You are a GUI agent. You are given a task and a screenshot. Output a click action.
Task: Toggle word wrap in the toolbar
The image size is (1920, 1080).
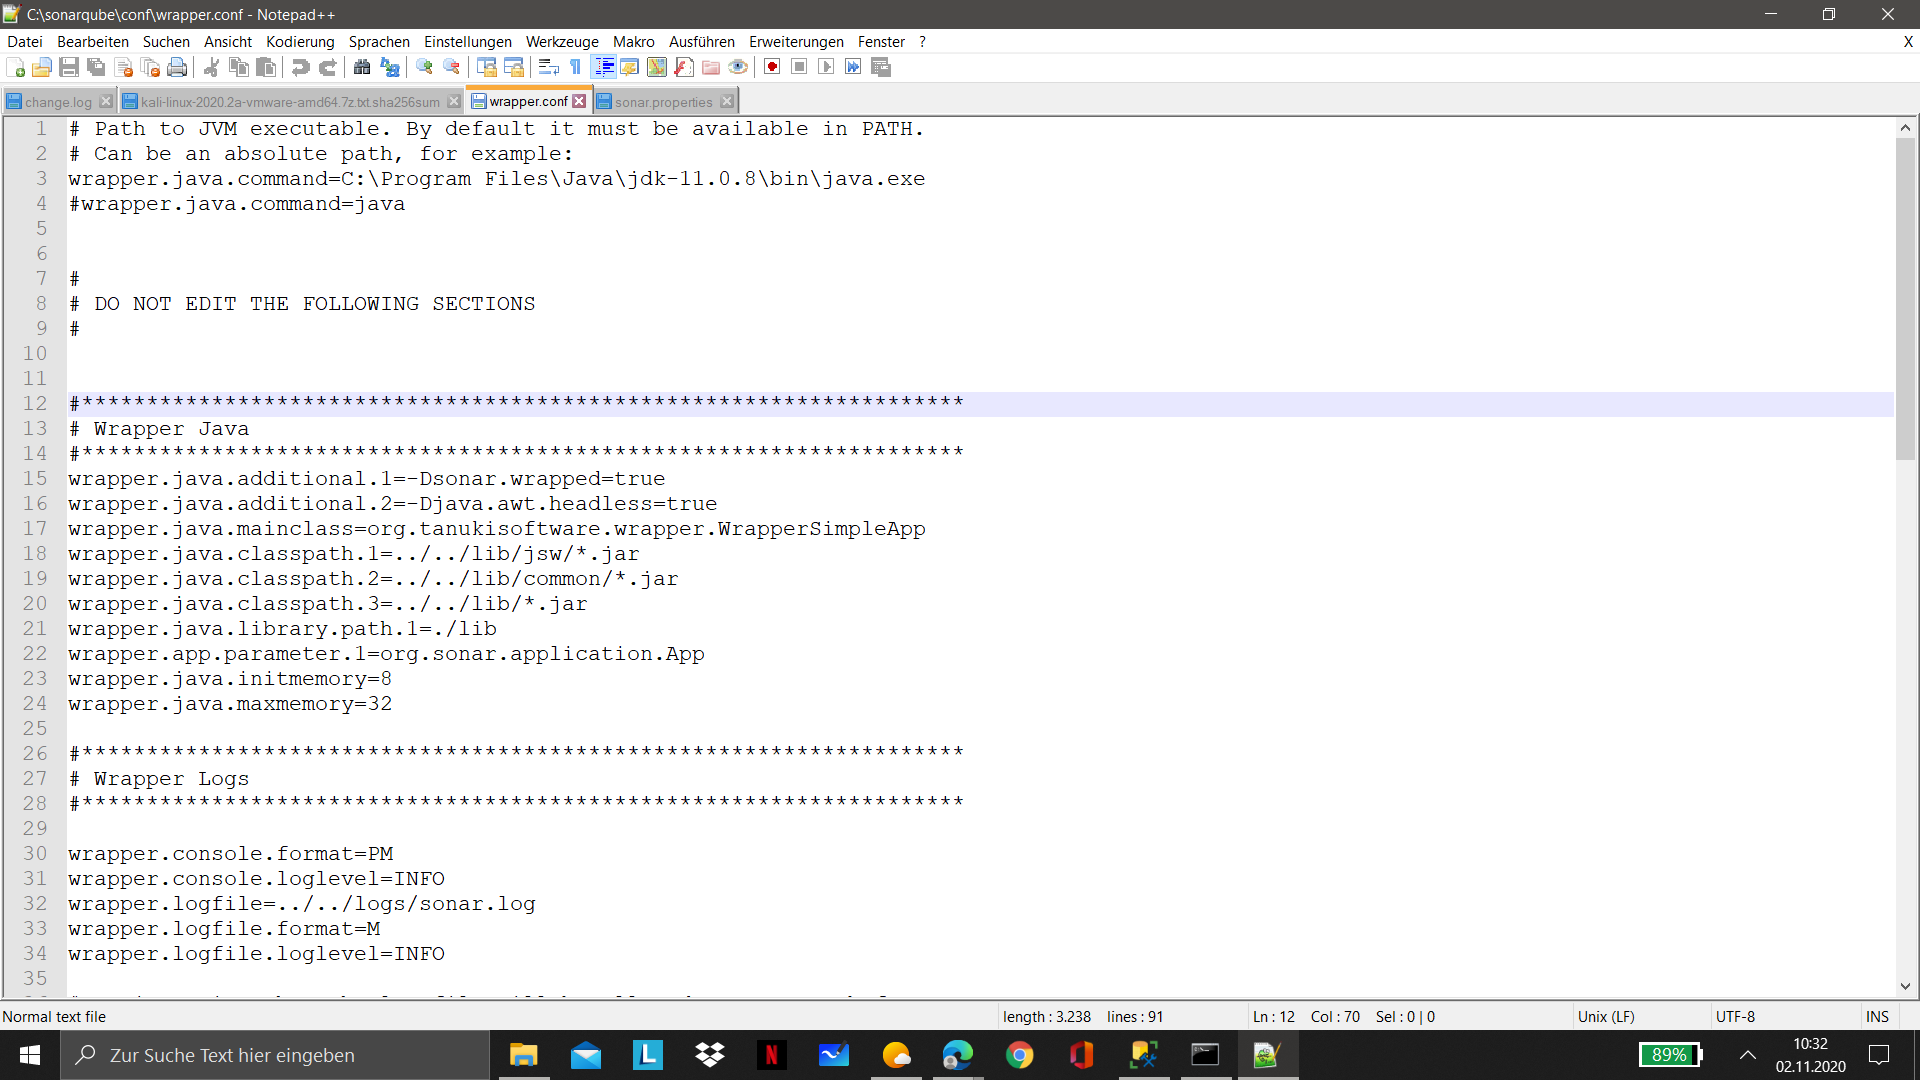pos(548,67)
